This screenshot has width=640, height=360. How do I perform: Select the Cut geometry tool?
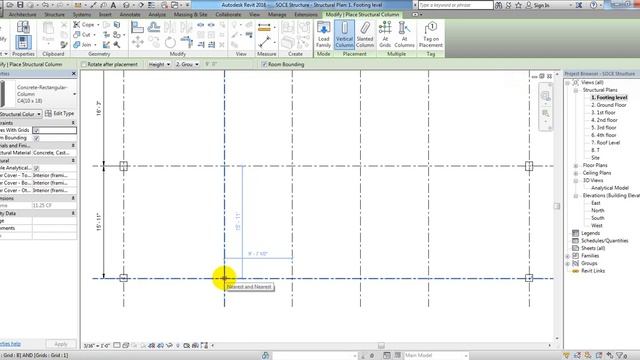[84, 35]
